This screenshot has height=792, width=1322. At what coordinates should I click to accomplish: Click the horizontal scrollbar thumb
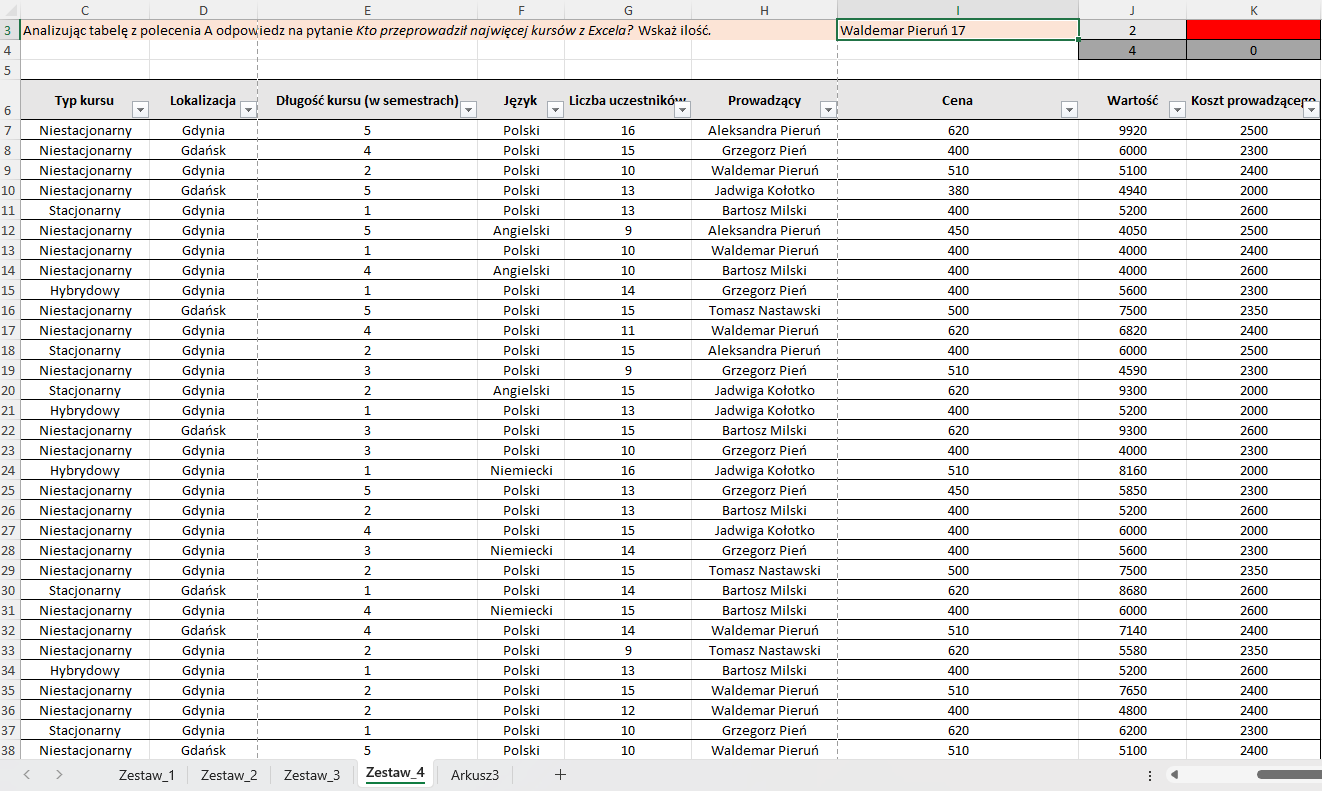1290,774
